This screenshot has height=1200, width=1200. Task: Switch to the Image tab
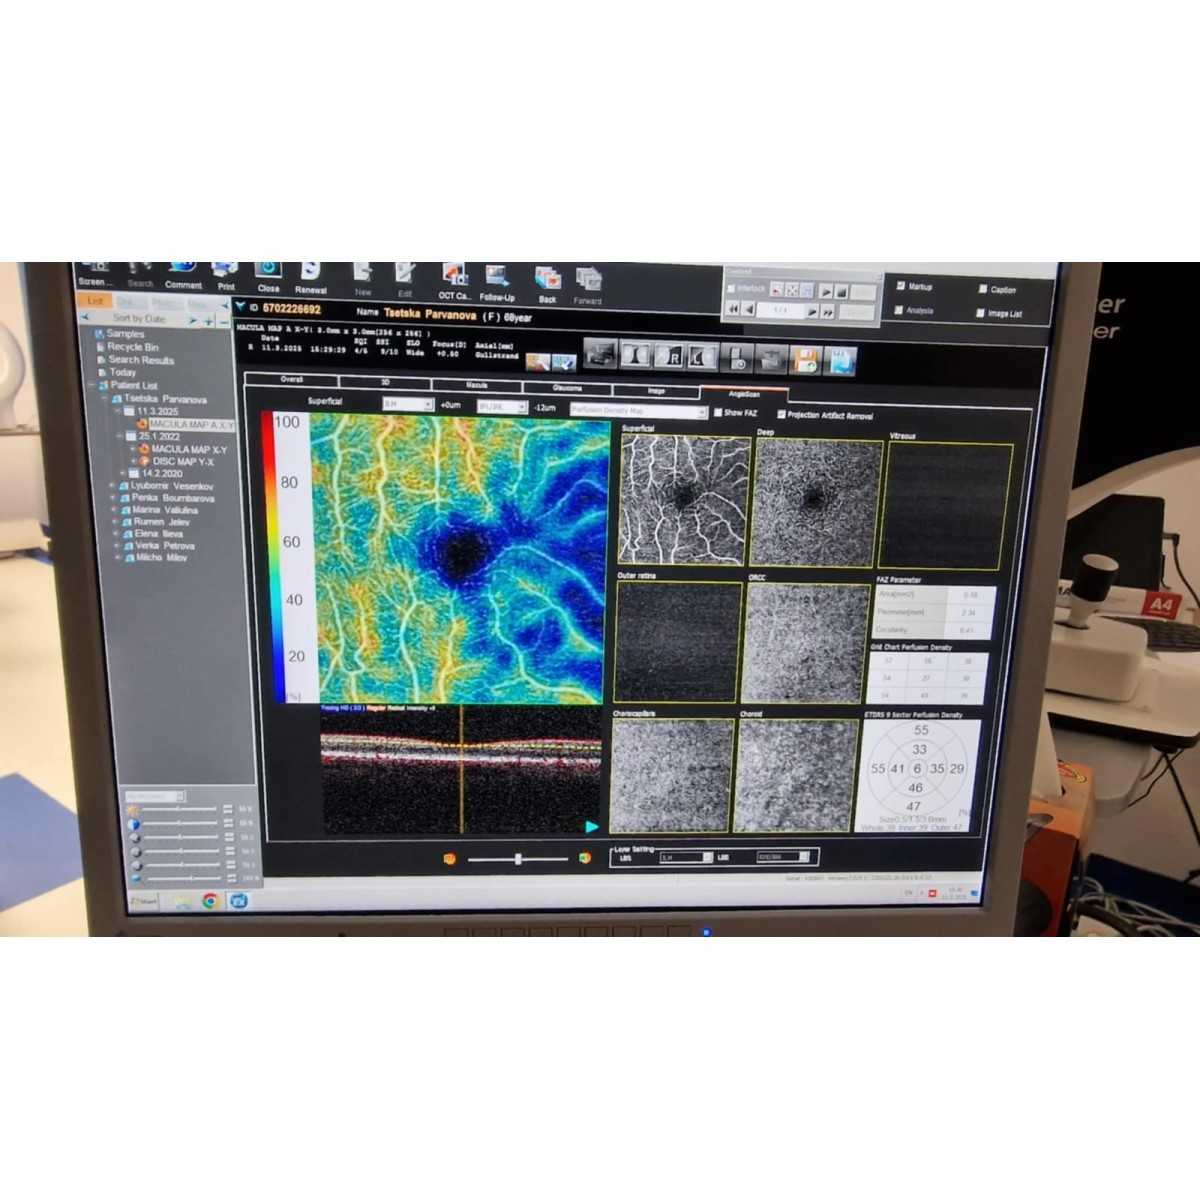[656, 390]
